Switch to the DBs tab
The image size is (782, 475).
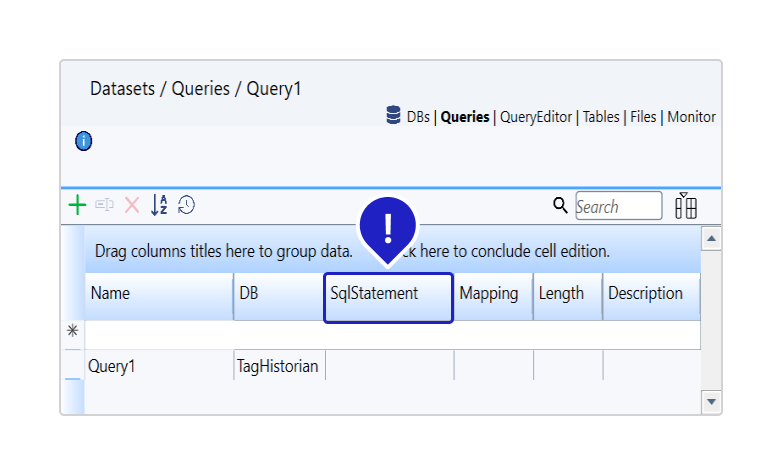tap(418, 117)
